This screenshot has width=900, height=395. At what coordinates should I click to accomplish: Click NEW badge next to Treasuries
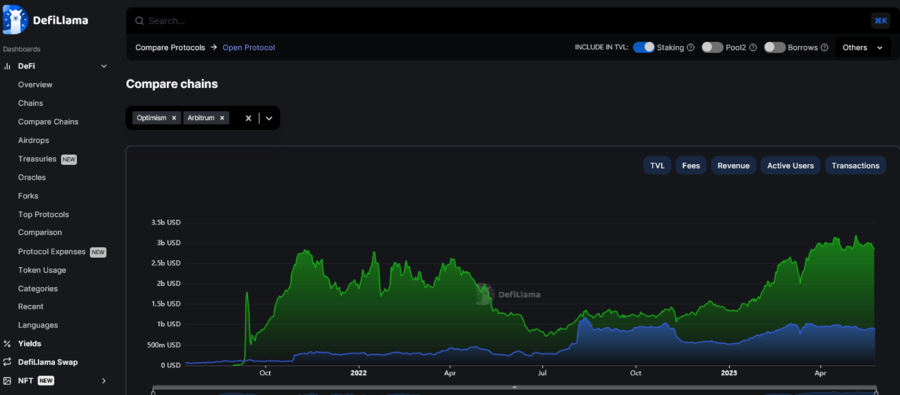click(x=69, y=160)
